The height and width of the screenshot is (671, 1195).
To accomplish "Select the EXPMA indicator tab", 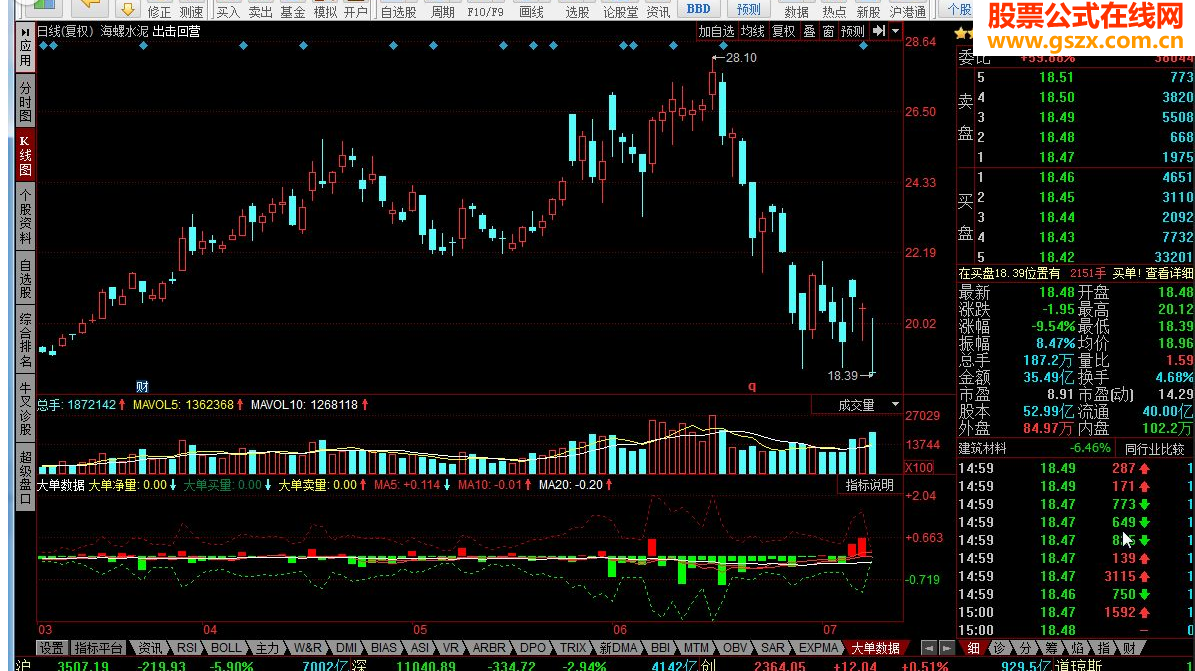I will [x=819, y=648].
